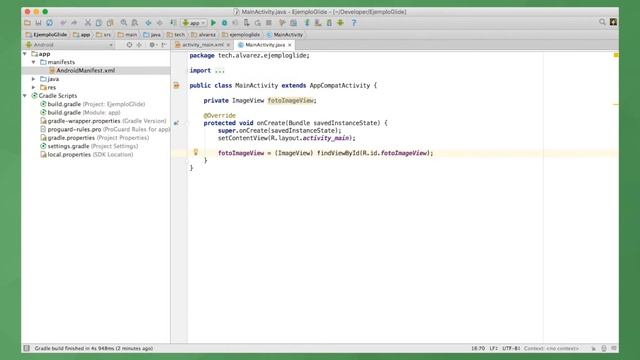Click the class gutter icon beside MainActivity
640x360 pixels.
(176, 85)
